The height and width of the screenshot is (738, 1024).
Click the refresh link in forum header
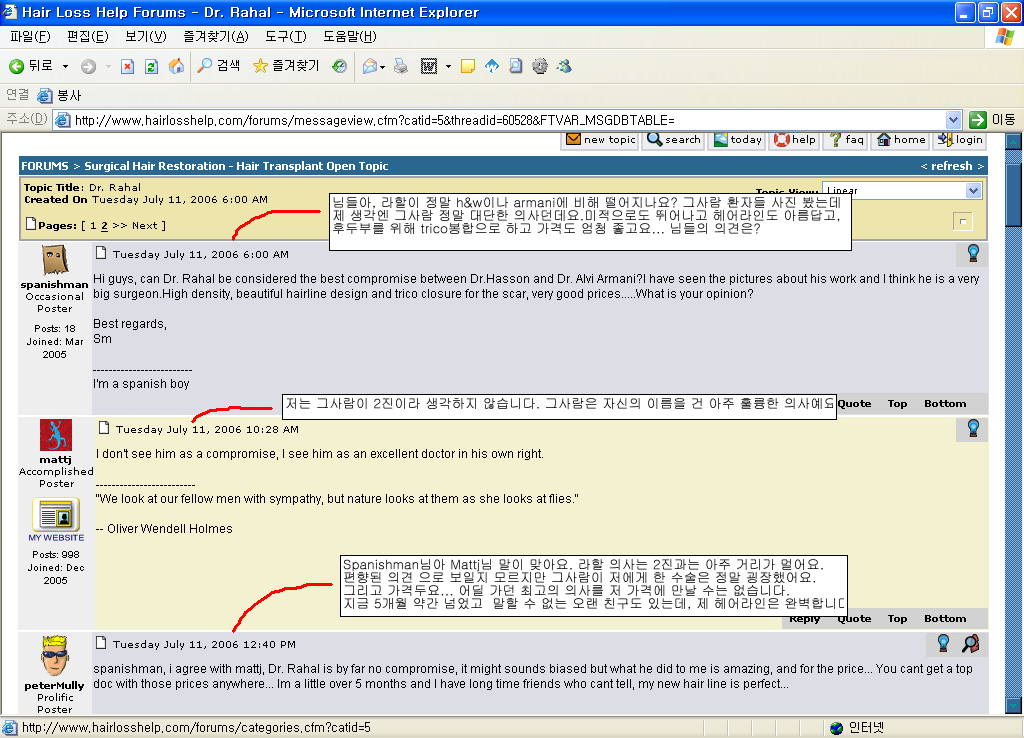[x=952, y=166]
